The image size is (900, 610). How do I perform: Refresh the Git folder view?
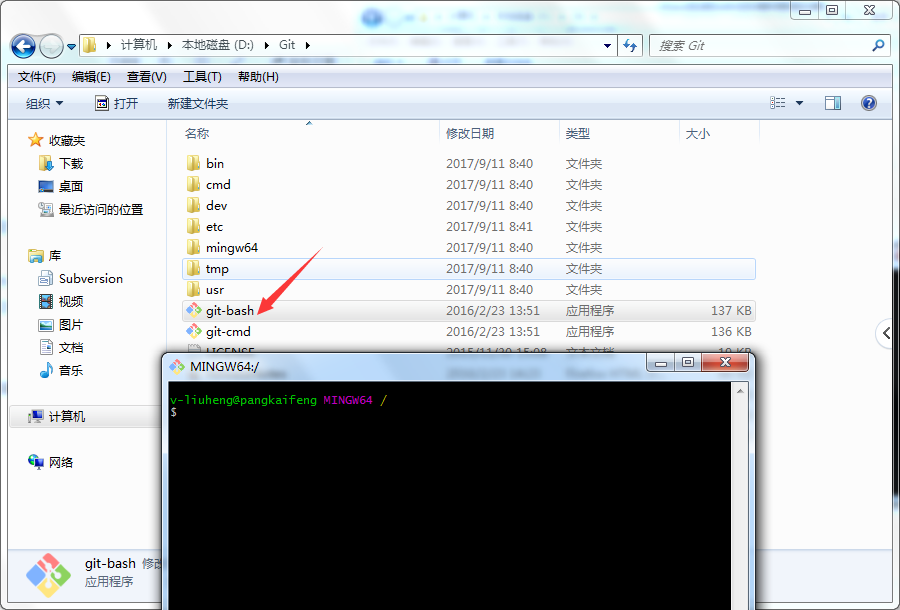coord(630,46)
